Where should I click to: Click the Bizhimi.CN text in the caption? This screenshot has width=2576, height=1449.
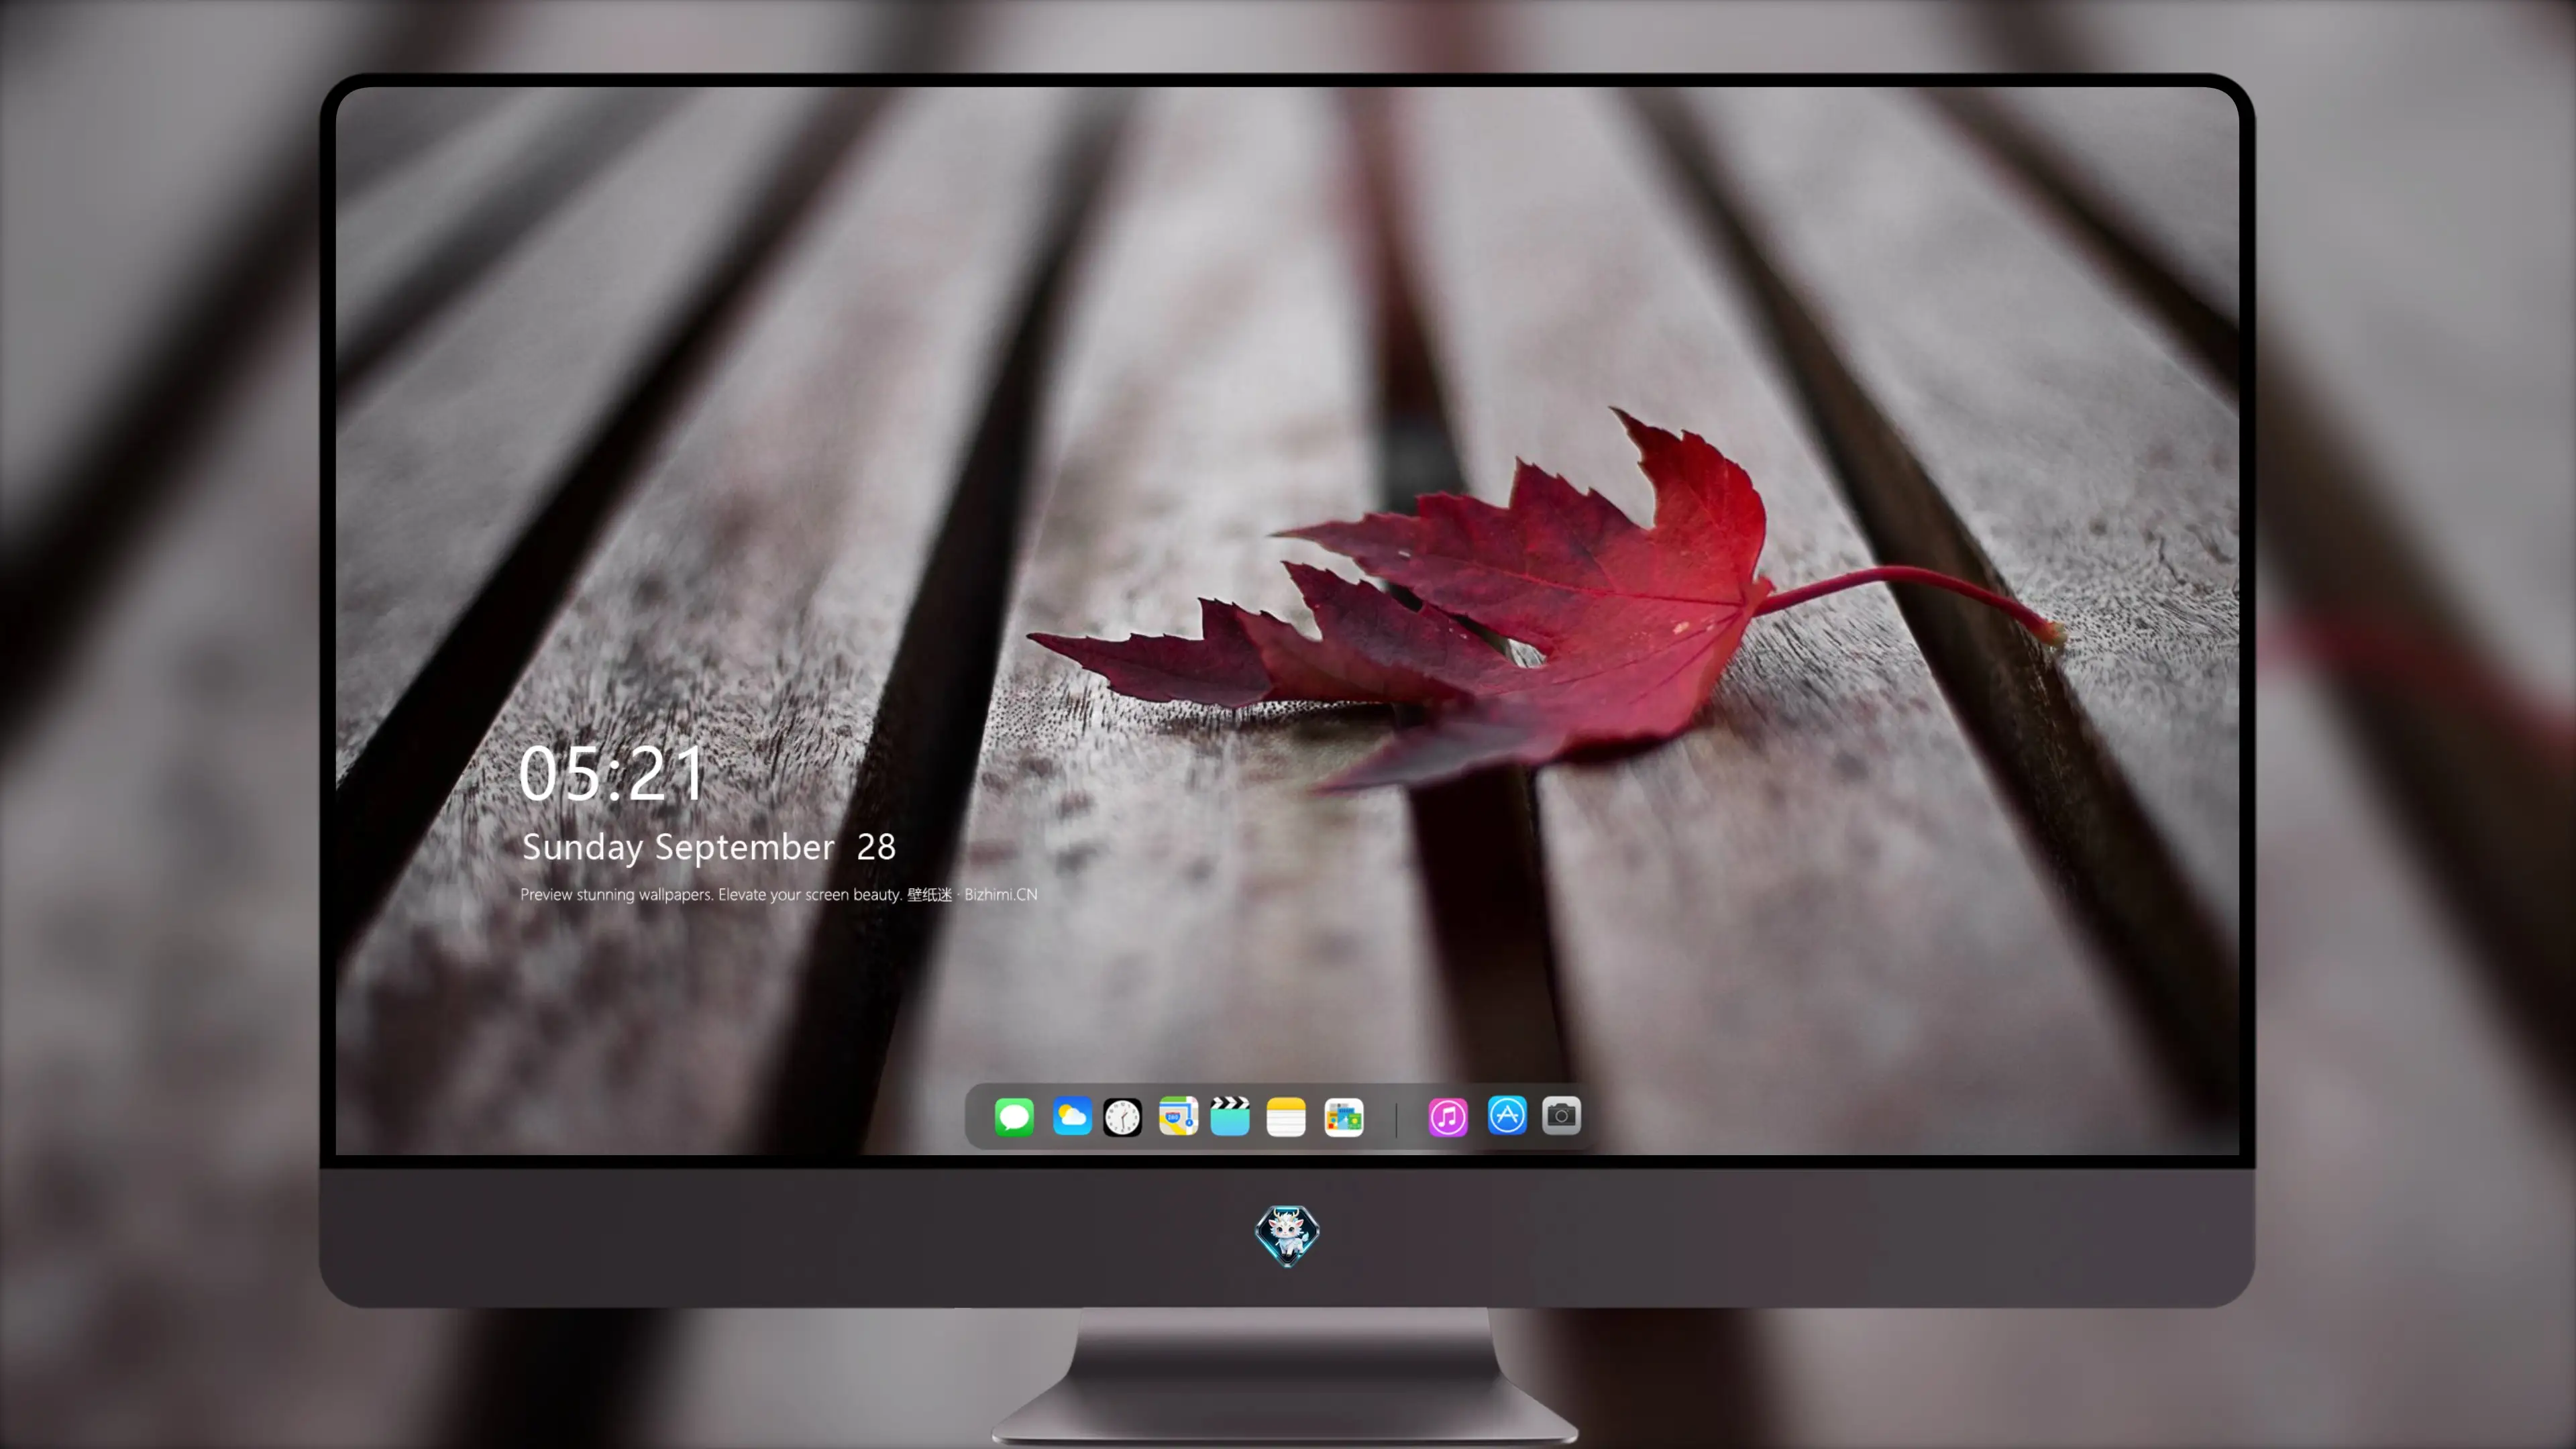pyautogui.click(x=1001, y=894)
